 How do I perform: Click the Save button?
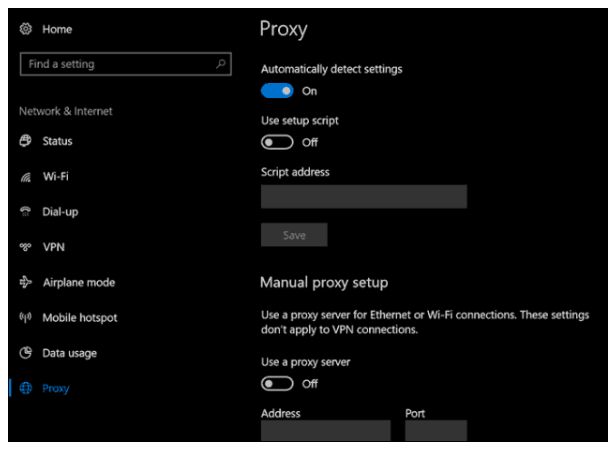tap(294, 235)
